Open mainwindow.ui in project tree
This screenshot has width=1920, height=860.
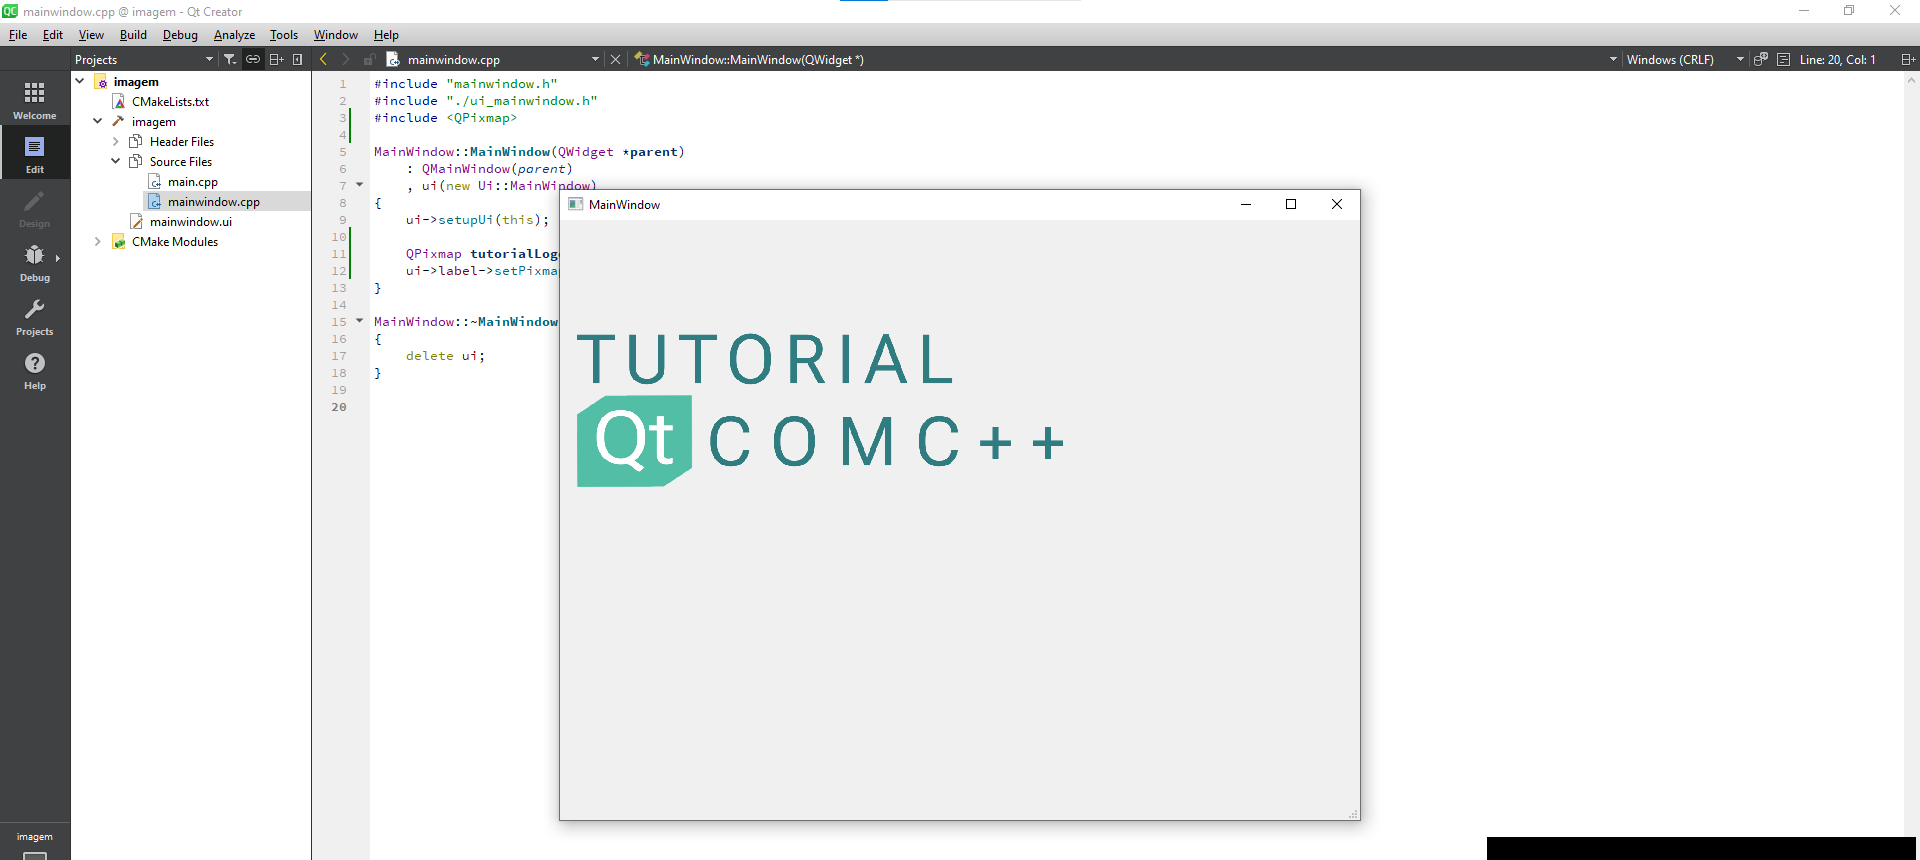pos(190,221)
